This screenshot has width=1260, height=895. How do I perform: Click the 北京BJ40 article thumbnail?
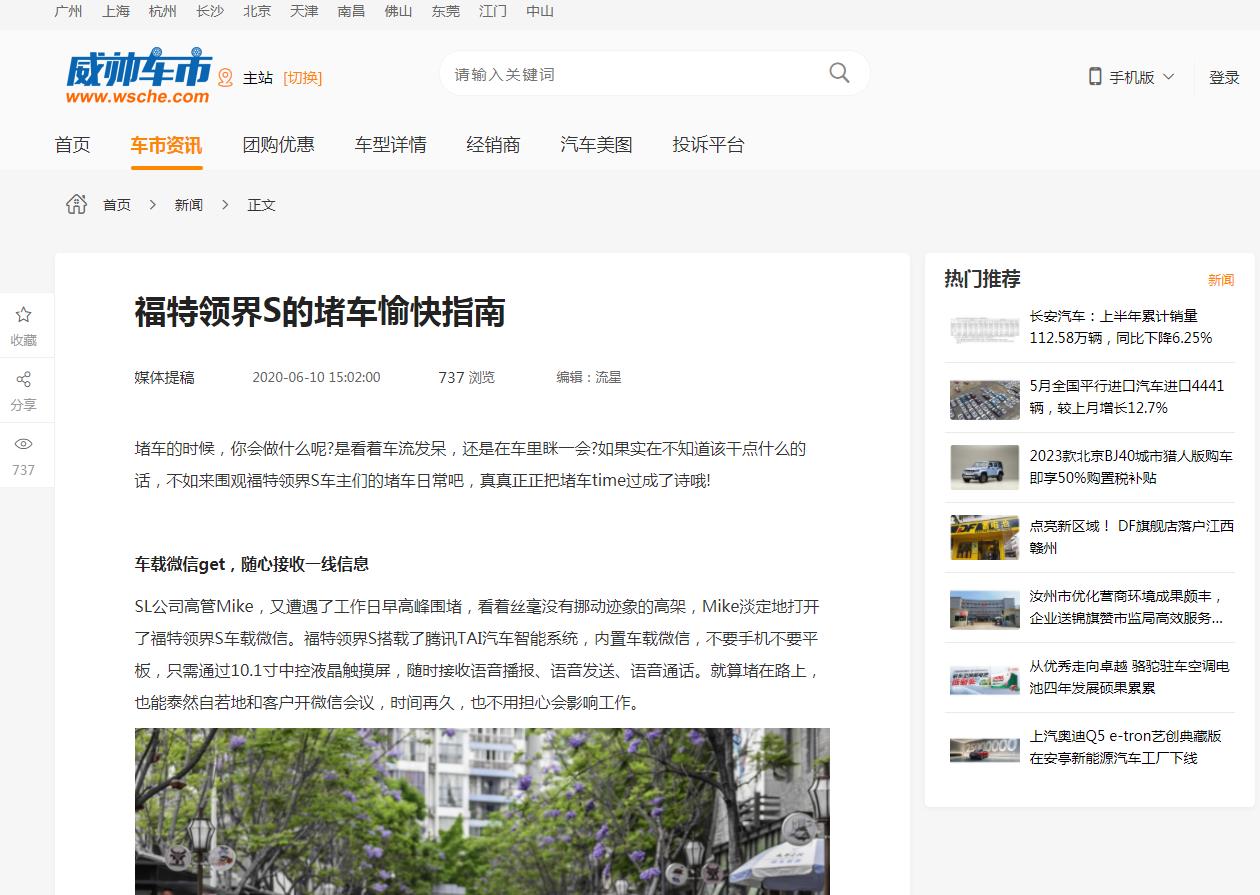coord(985,467)
